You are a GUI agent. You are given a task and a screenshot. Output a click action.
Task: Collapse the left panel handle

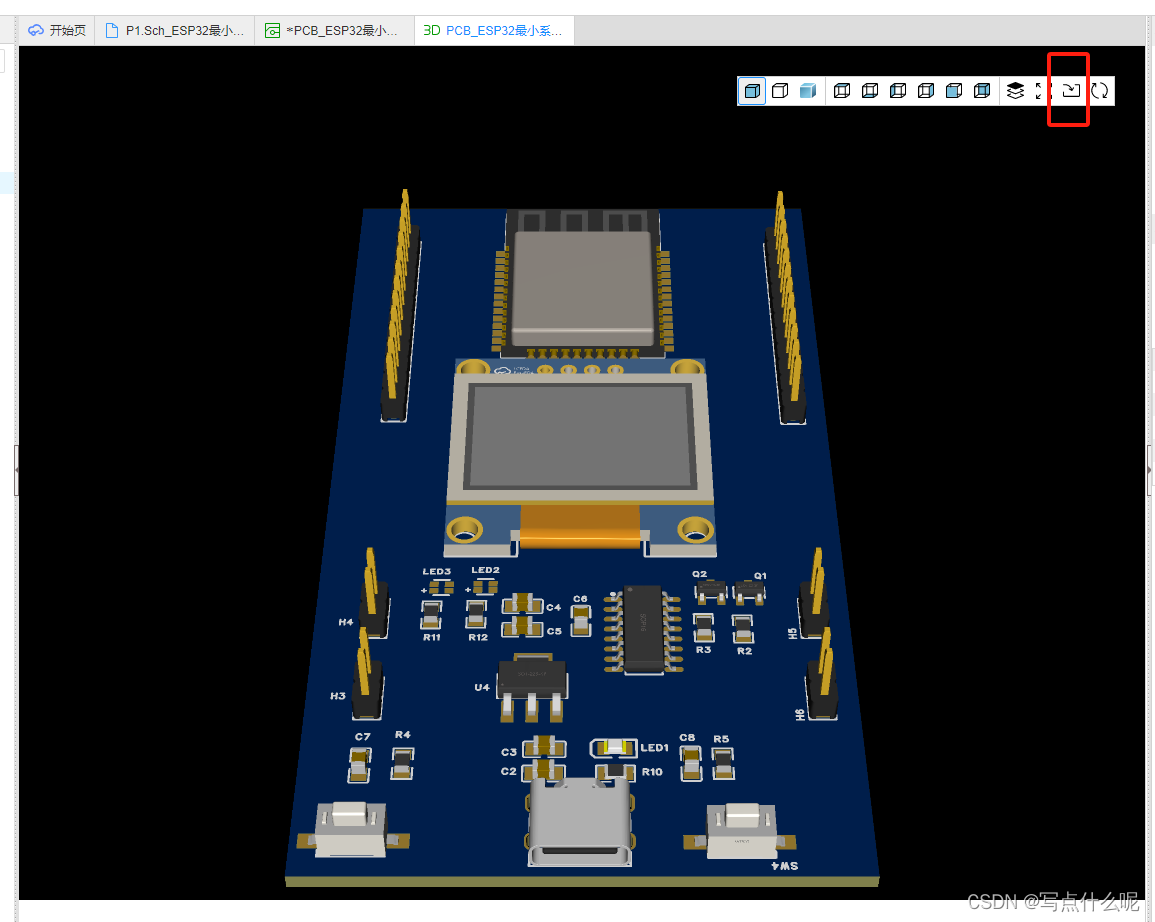16,470
